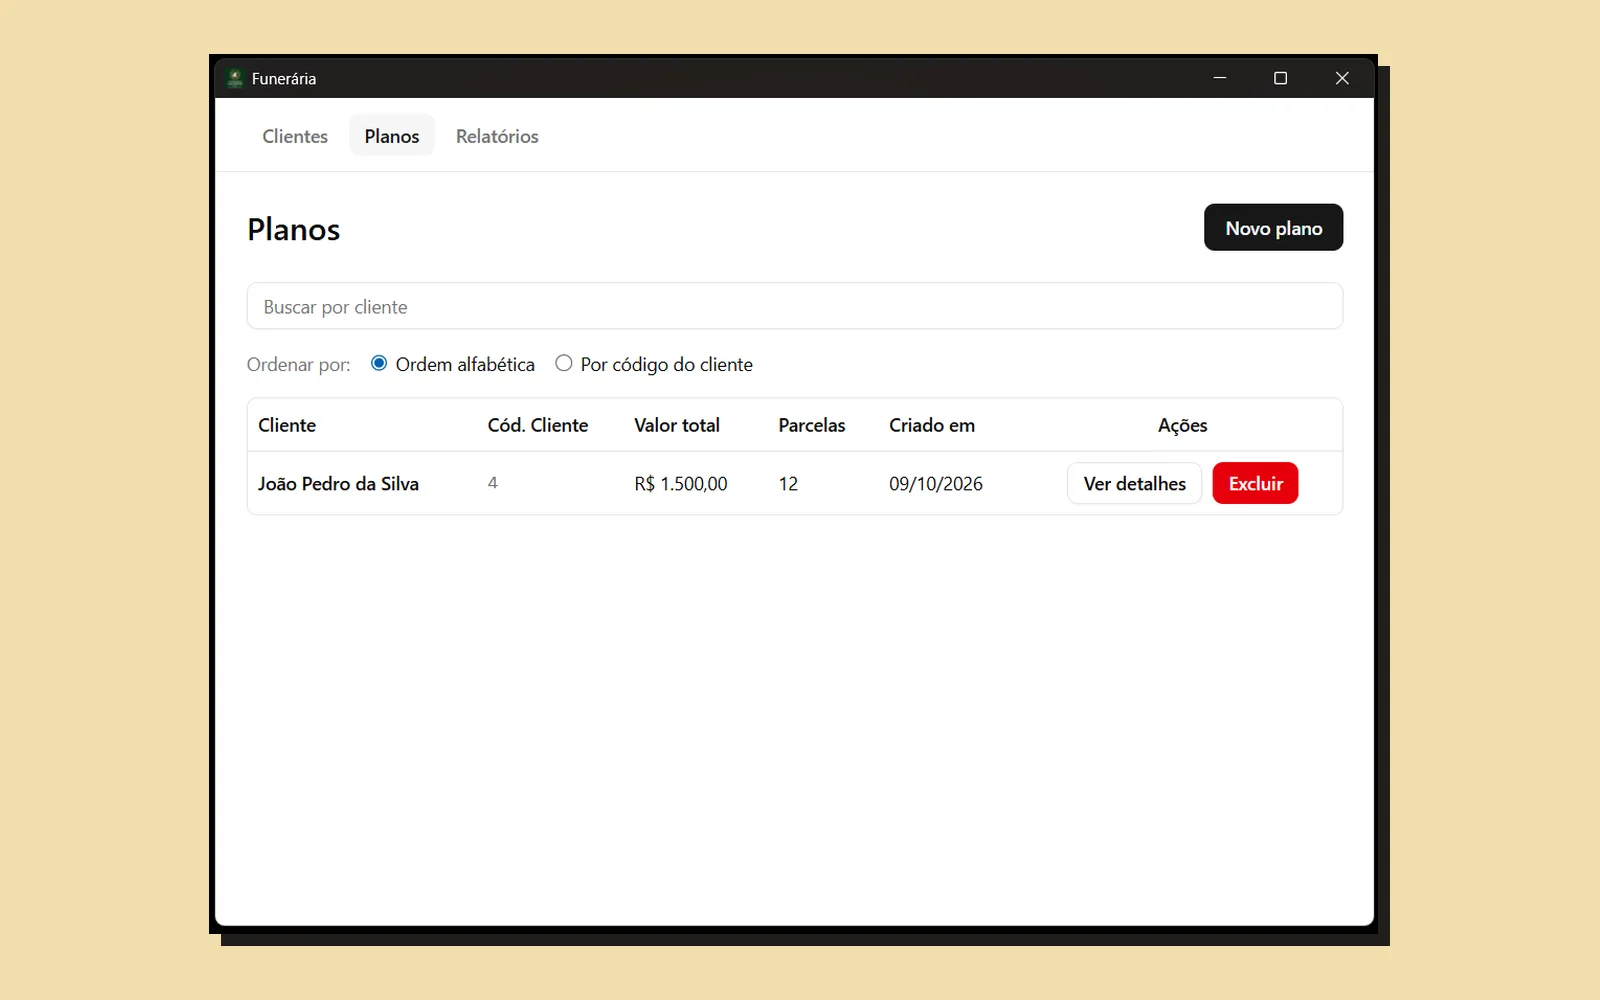The height and width of the screenshot is (1000, 1600).
Task: Choose Por código do cliente sorting
Action: pos(564,363)
